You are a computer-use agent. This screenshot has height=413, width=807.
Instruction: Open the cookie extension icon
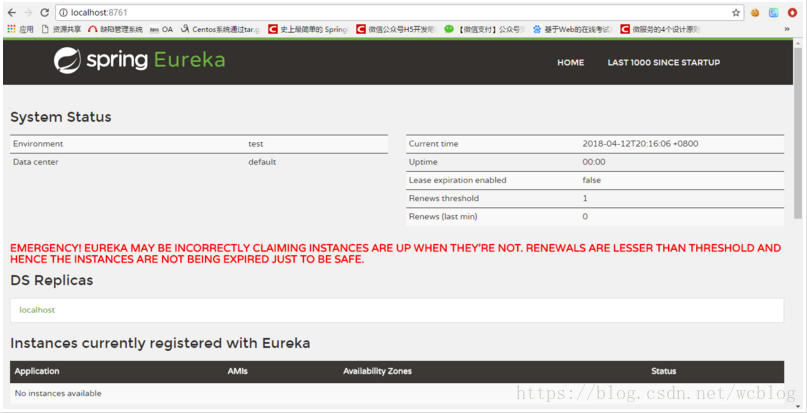pos(755,13)
